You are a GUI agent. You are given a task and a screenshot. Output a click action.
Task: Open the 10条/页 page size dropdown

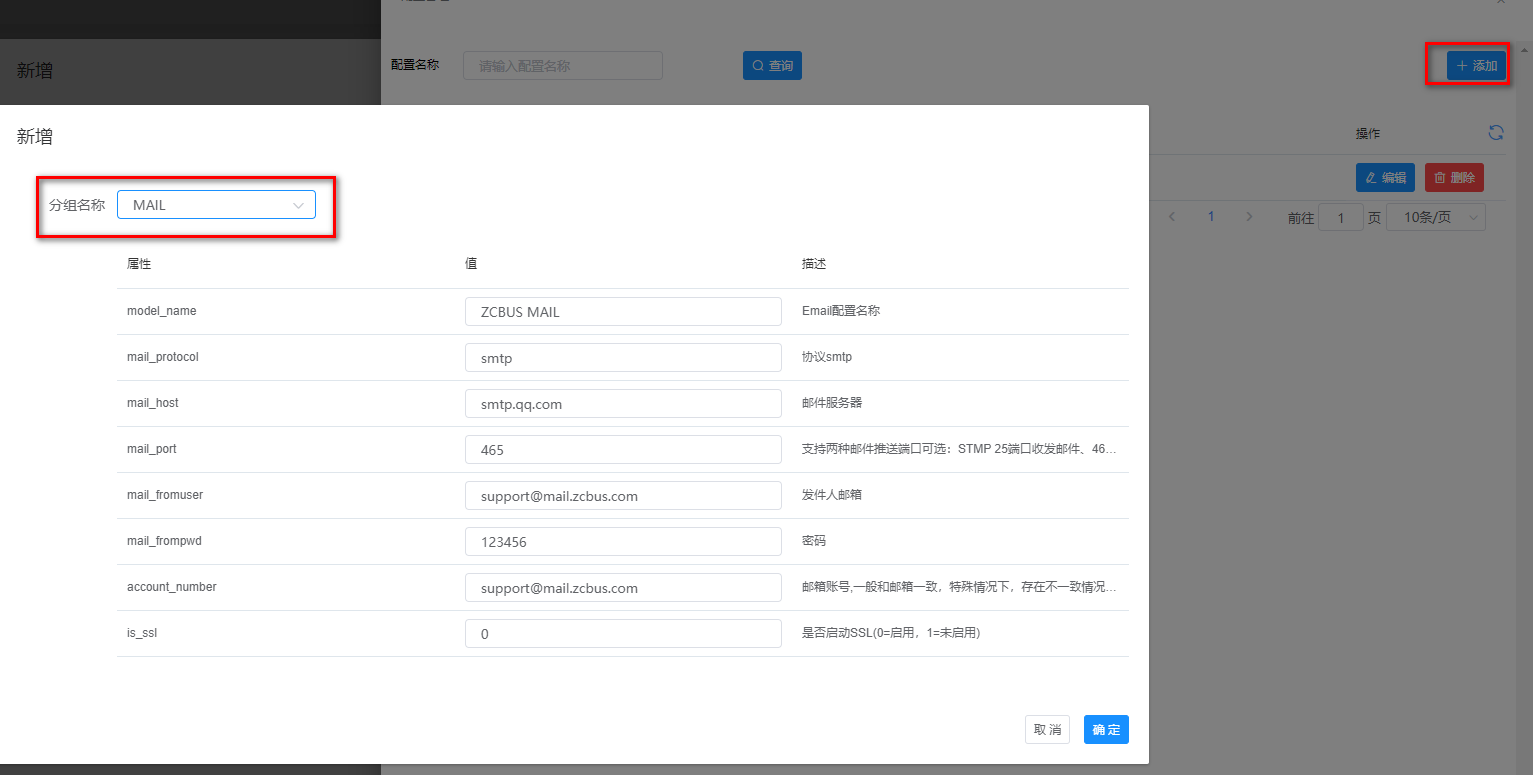click(1435, 217)
